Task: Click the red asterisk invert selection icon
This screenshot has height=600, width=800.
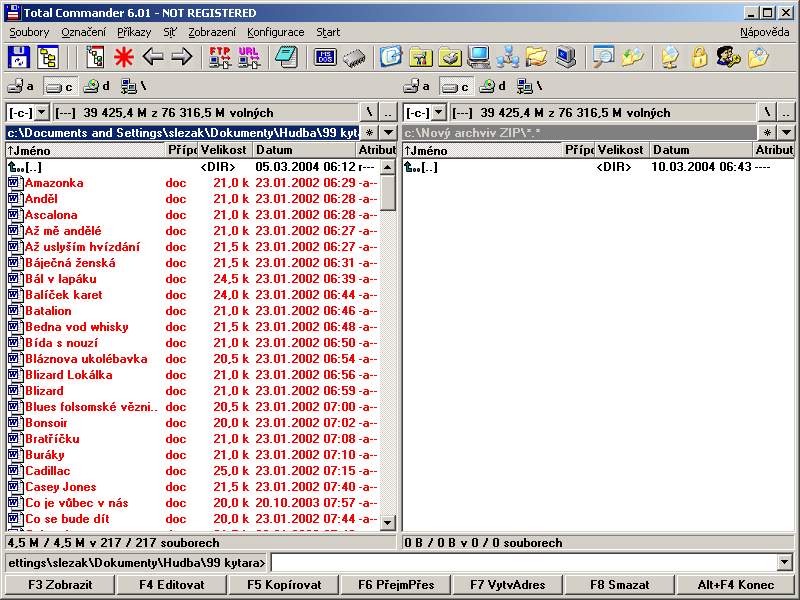Action: [123, 57]
